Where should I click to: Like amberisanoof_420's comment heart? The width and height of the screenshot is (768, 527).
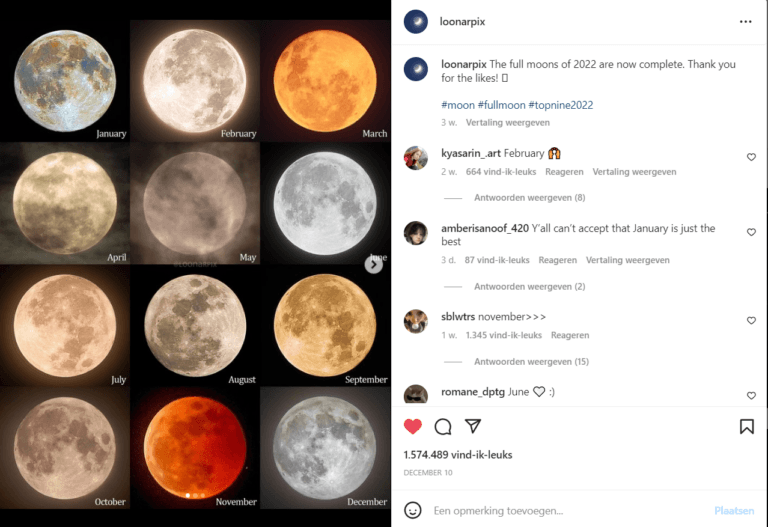coord(751,232)
